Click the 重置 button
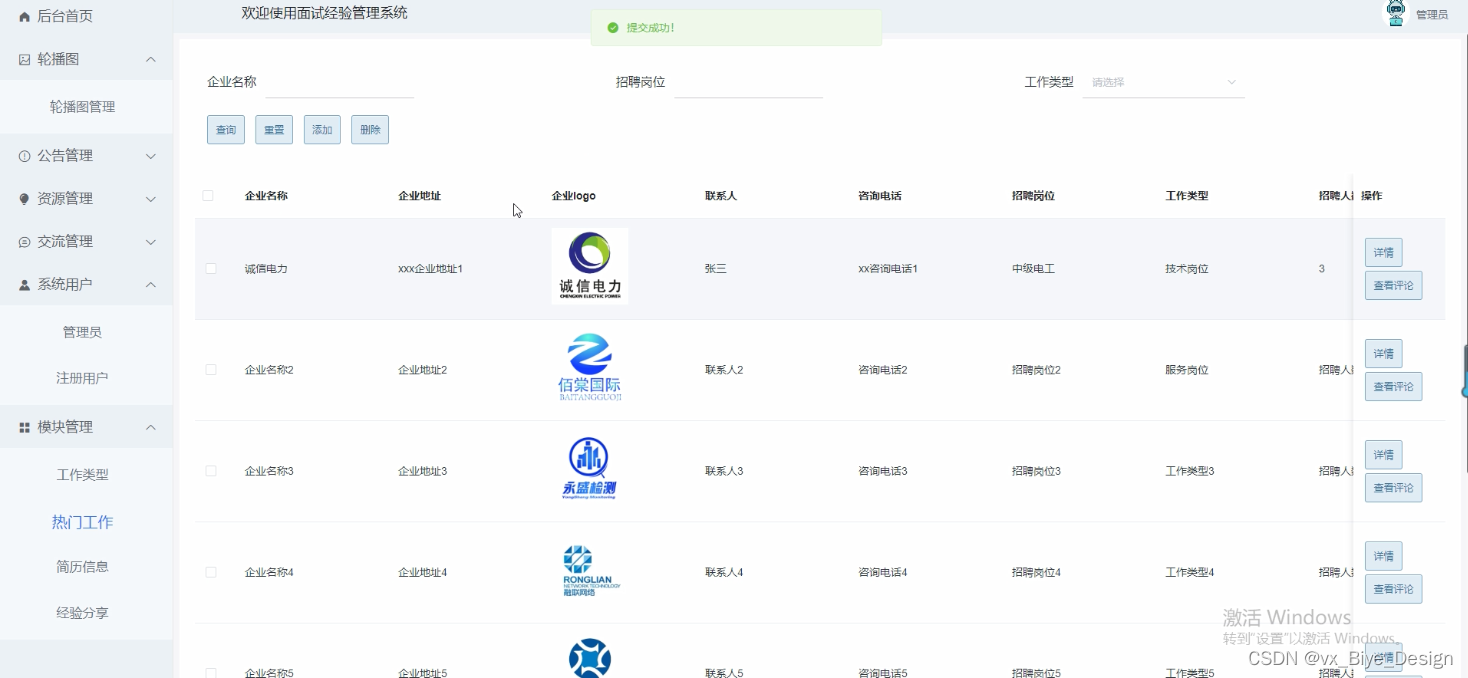Viewport: 1468px width, 678px height. 274,130
